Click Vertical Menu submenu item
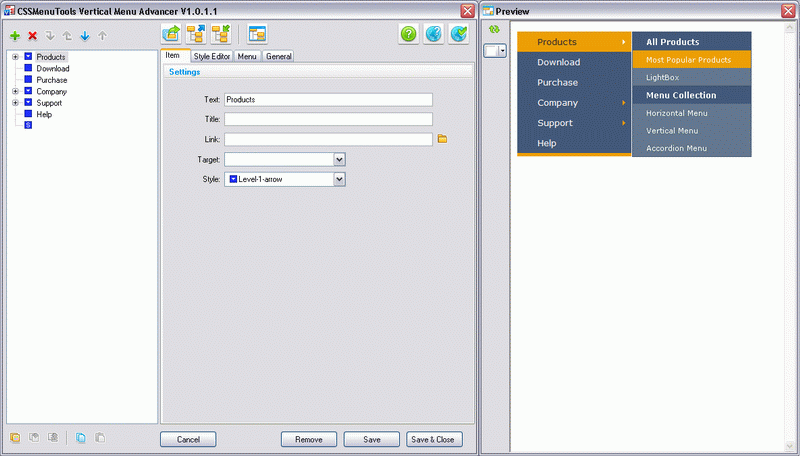Screen dimensions: 800x456 (x=692, y=131)
